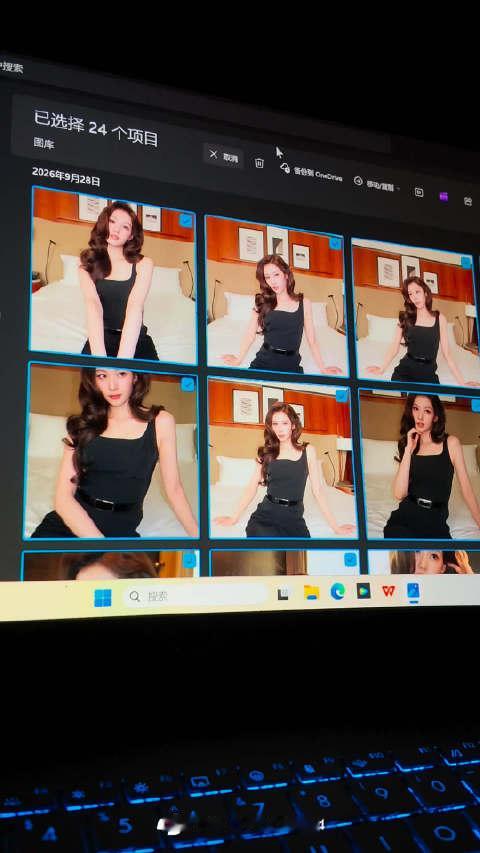Click the purple app icon in the toolbar

point(444,196)
